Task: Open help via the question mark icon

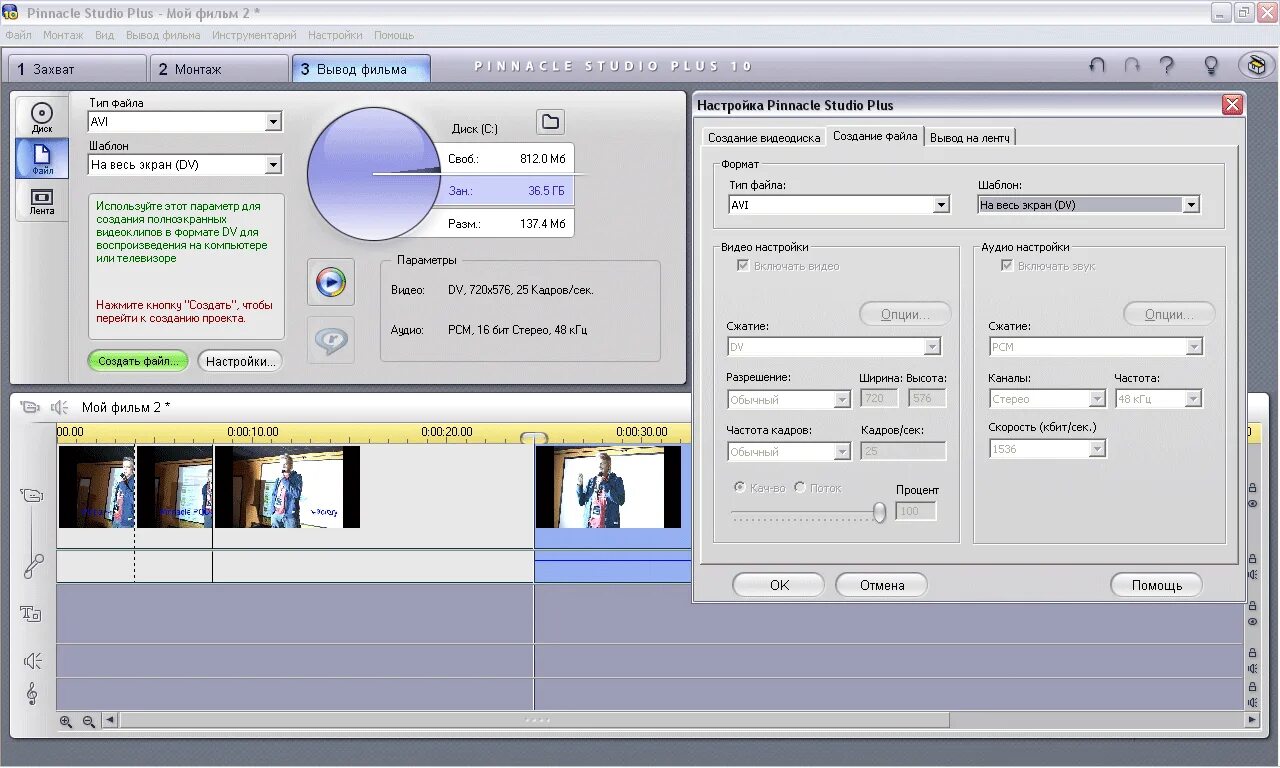Action: pos(1166,66)
